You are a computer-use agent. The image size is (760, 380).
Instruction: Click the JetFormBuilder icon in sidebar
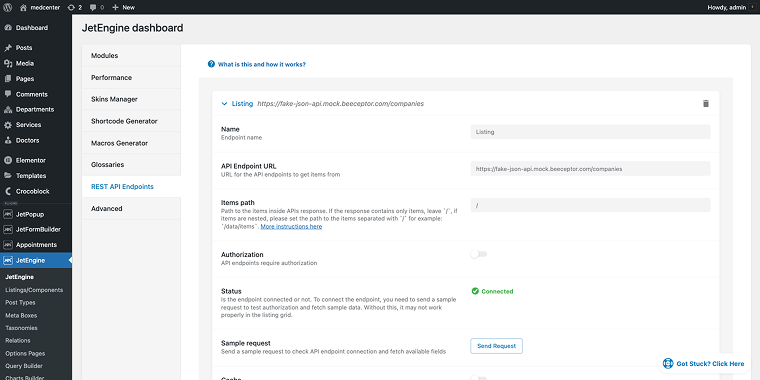8,229
